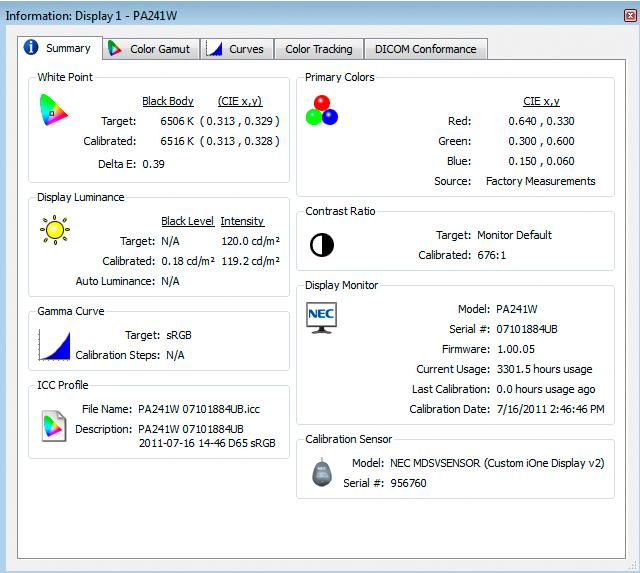Viewport: 640px width, 573px height.
Task: Click calibrated contrast ratio 676:1
Action: click(x=491, y=255)
